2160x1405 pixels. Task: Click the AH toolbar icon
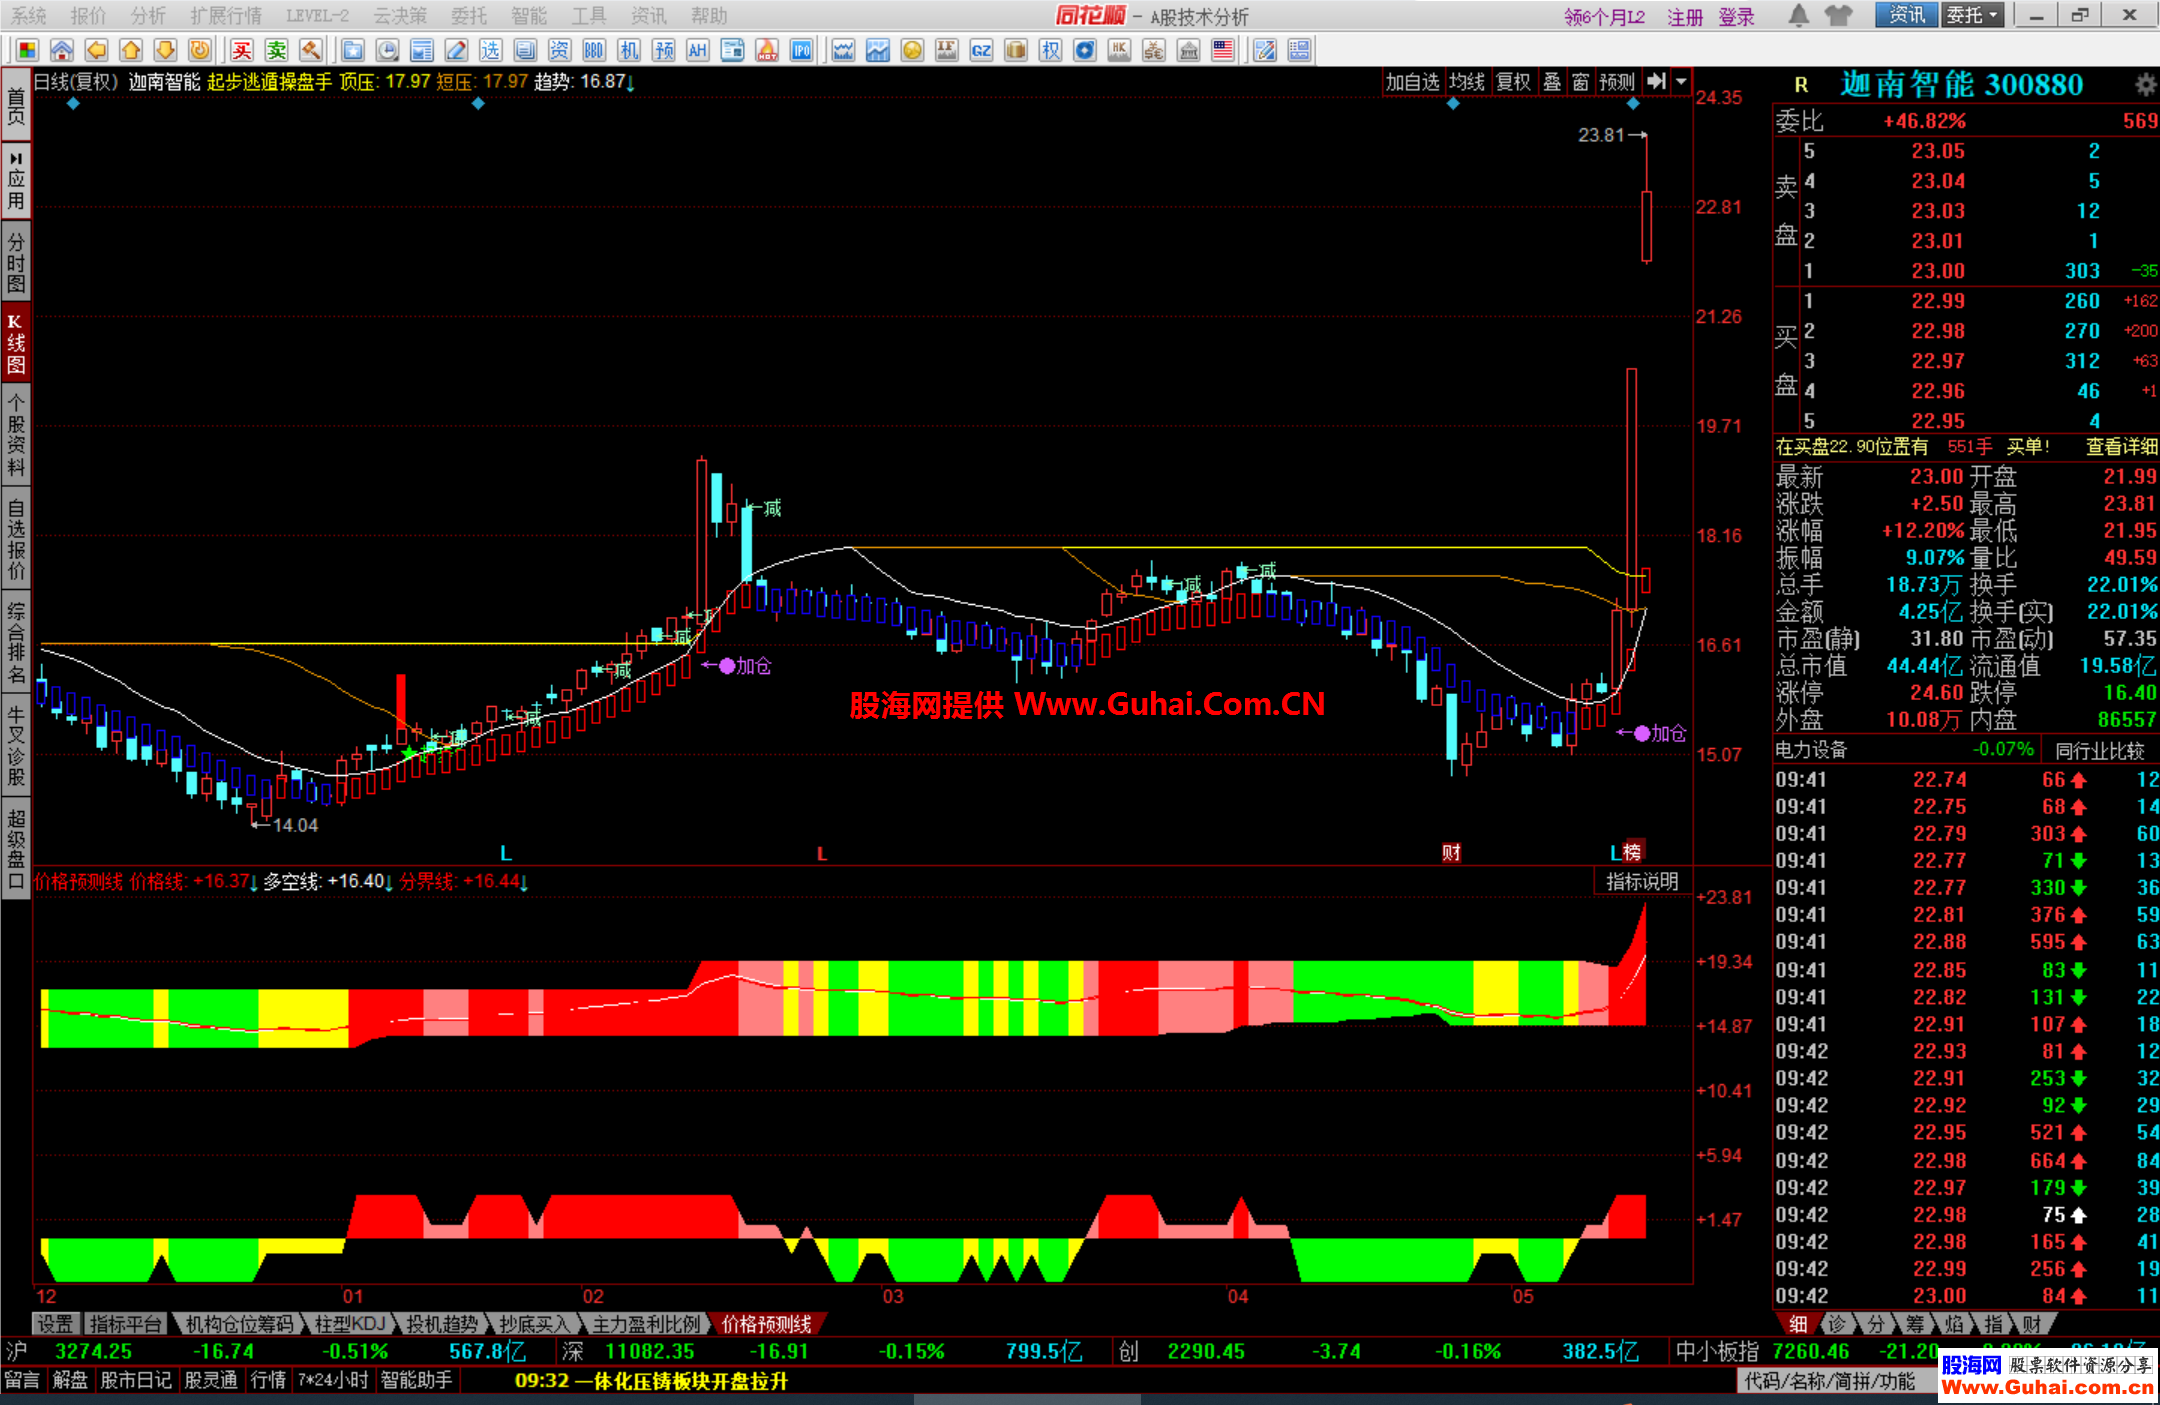[698, 50]
